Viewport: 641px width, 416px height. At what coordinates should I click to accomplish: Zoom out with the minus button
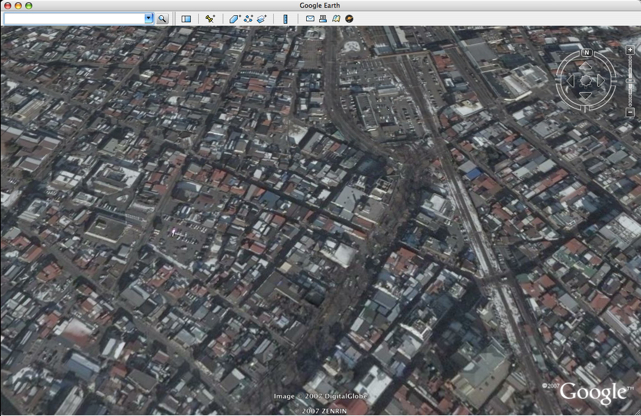click(630, 113)
